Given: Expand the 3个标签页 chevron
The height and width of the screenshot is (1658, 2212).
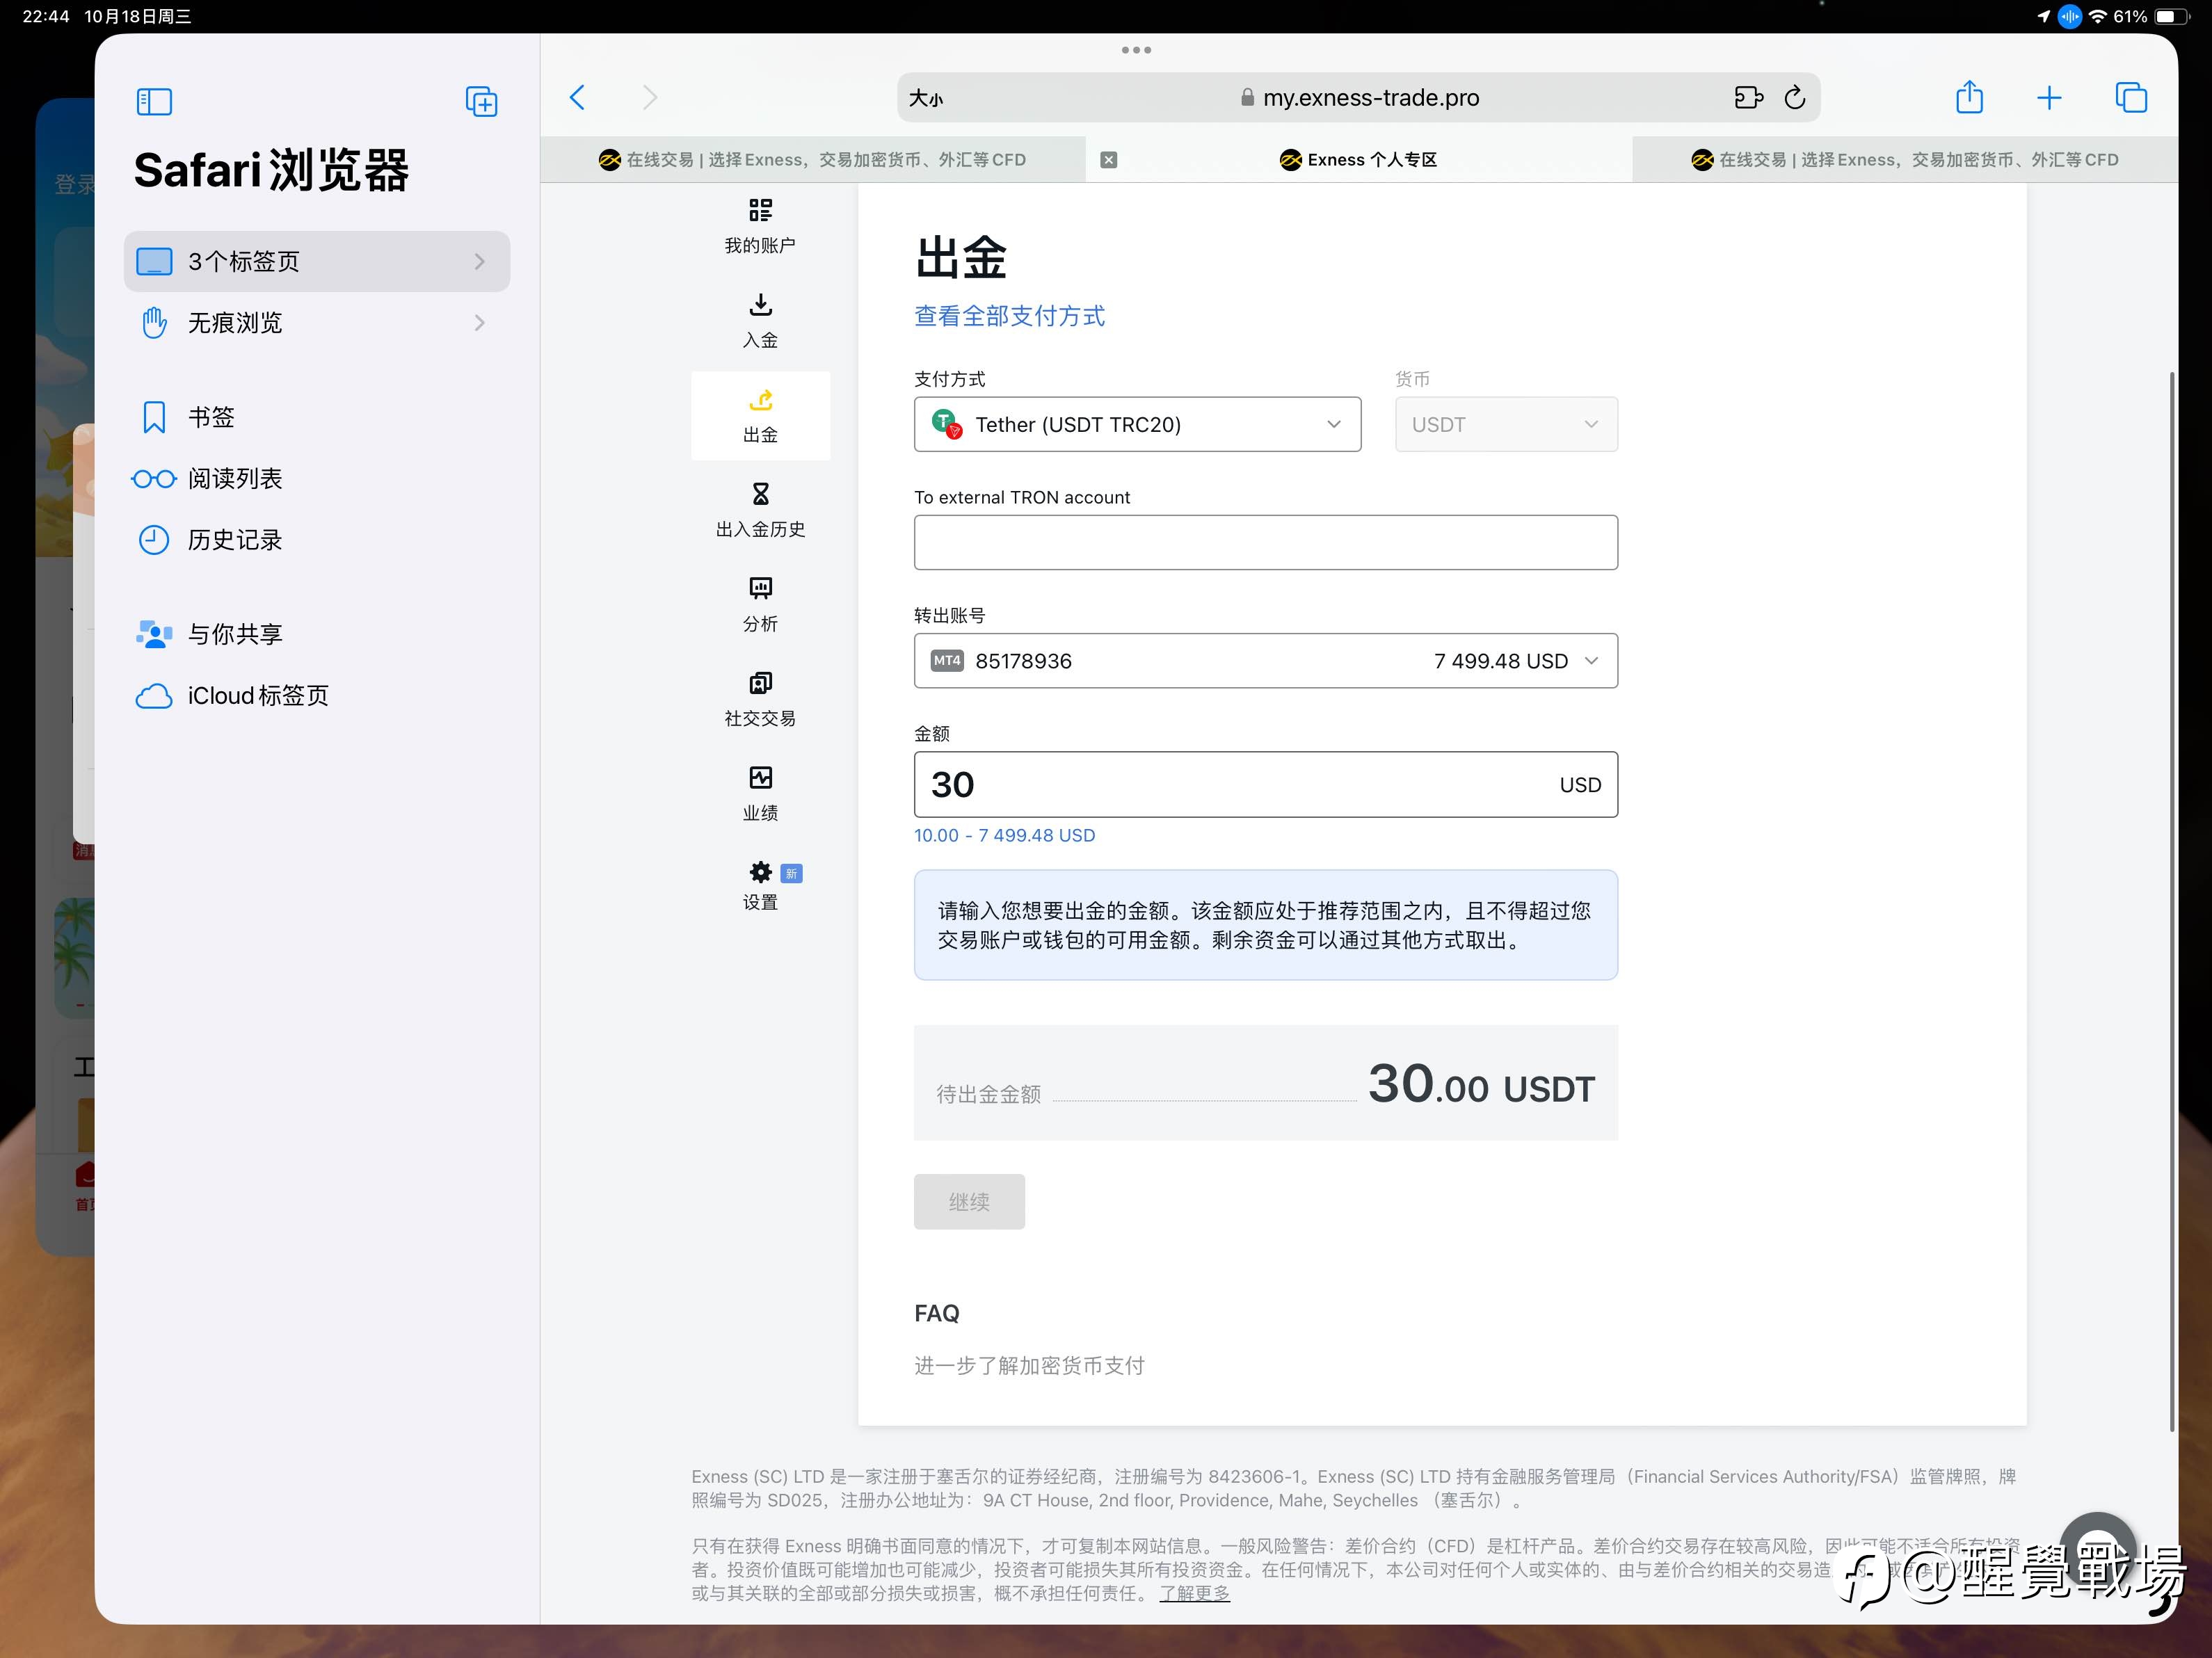Looking at the screenshot, I should pyautogui.click(x=480, y=261).
